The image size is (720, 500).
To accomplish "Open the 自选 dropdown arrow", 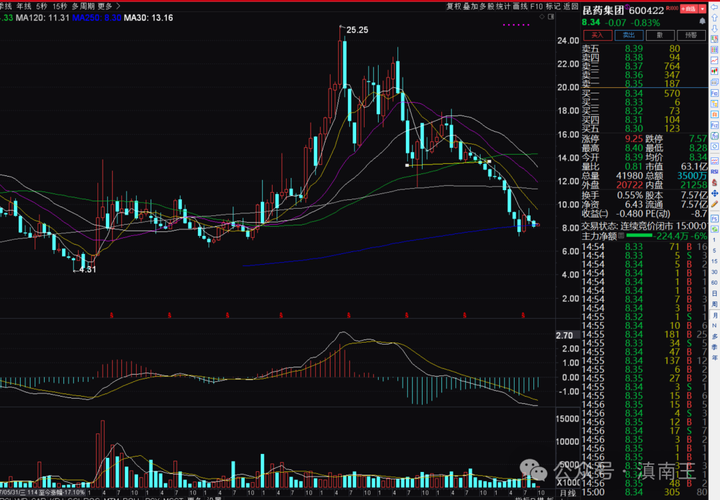I will click(703, 9).
